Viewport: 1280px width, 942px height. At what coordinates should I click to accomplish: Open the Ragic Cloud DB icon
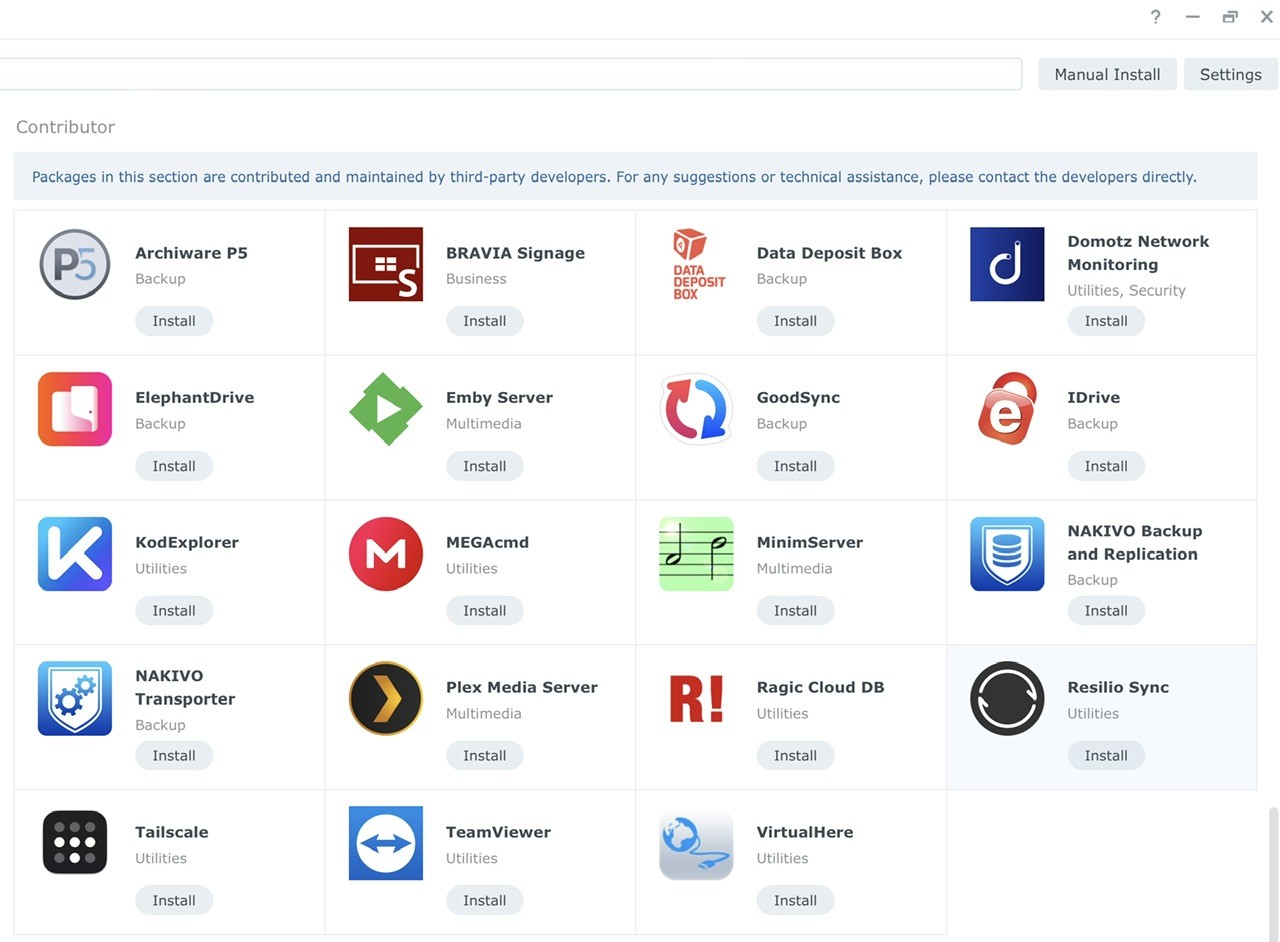[x=697, y=699]
